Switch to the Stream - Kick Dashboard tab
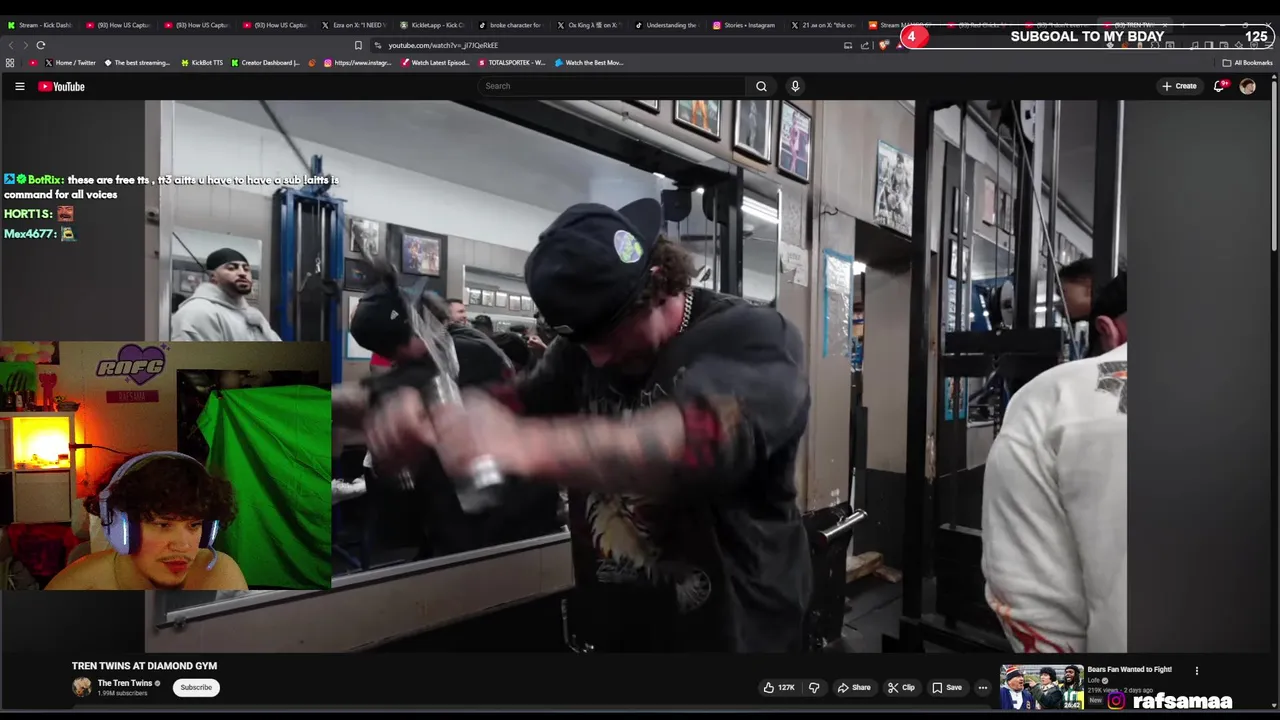This screenshot has width=1280, height=720. tap(40, 25)
